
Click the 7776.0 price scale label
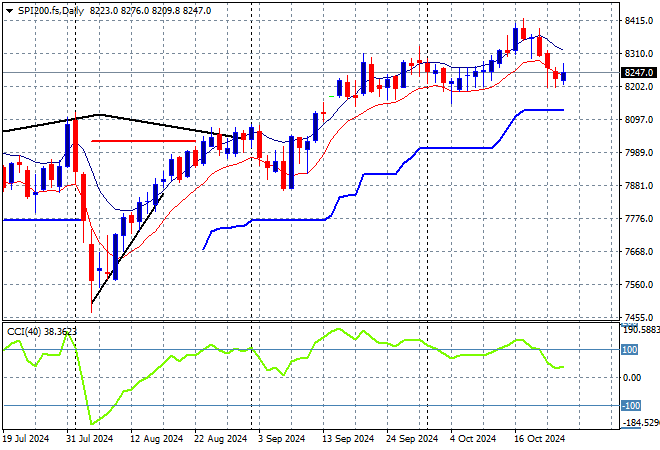click(639, 219)
